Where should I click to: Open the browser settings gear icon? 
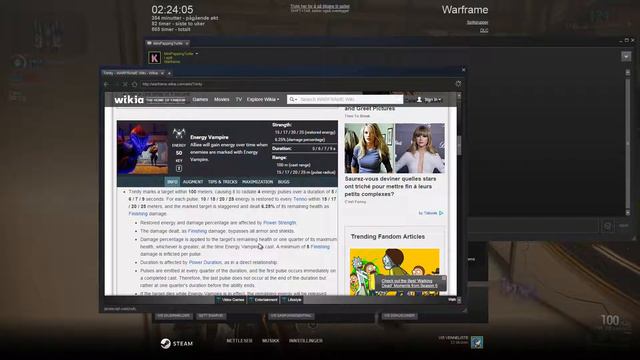(458, 84)
